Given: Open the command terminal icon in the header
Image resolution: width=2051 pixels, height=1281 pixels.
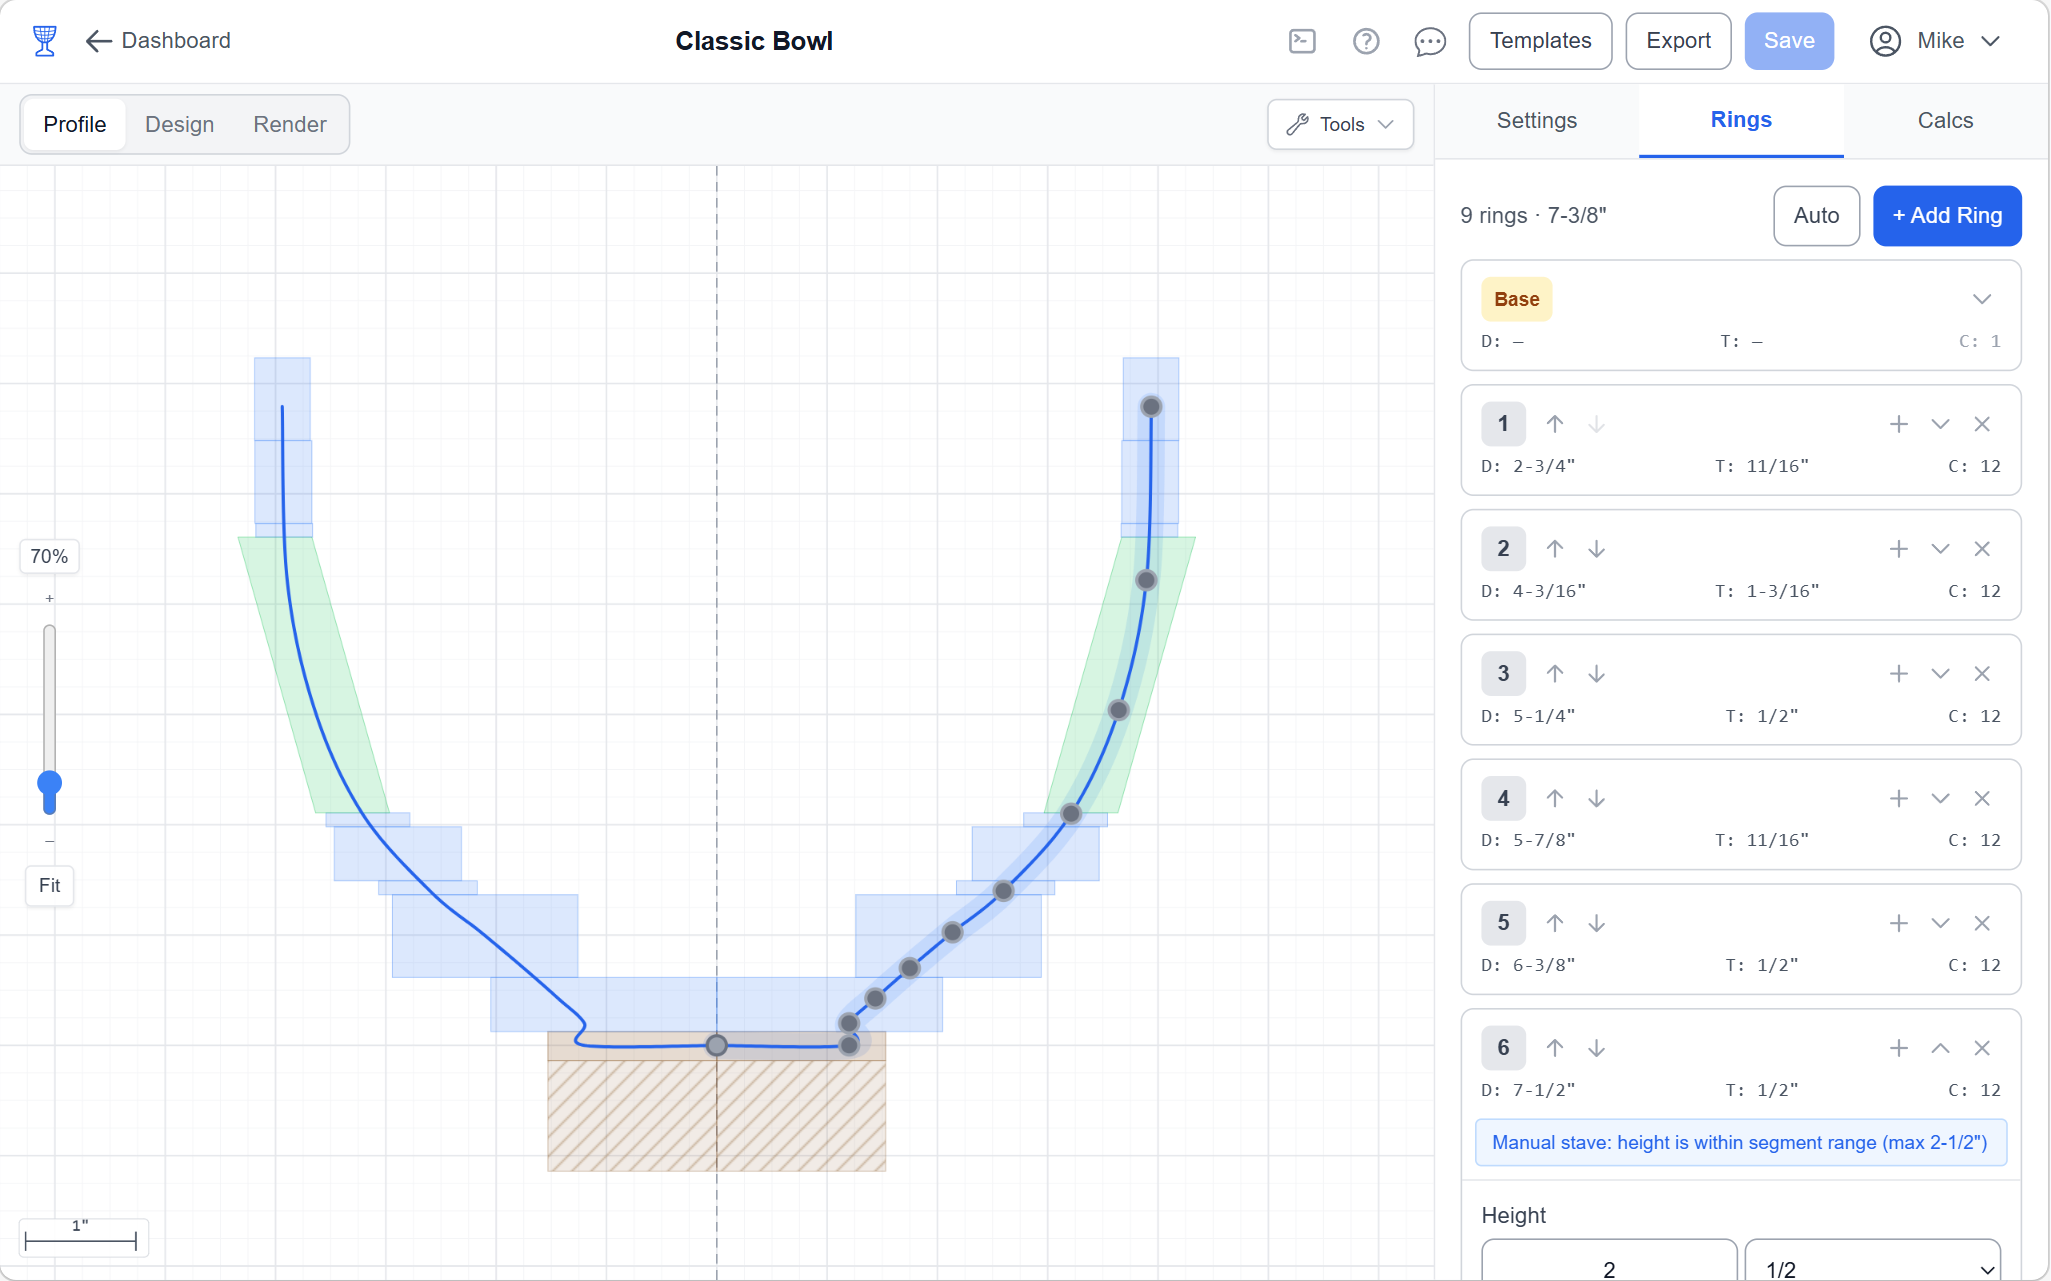Looking at the screenshot, I should tap(1302, 41).
